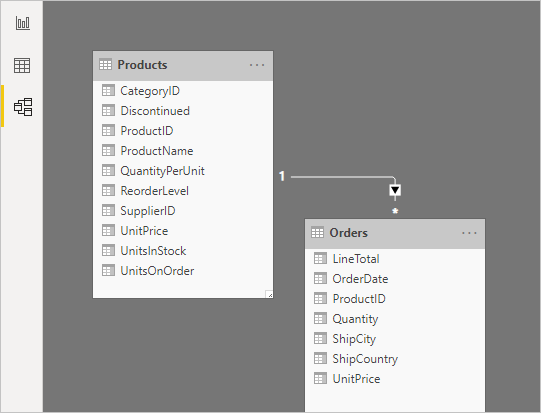Image resolution: width=541 pixels, height=413 pixels.
Task: Select QuantityPerUnit field
Action: coord(183,171)
